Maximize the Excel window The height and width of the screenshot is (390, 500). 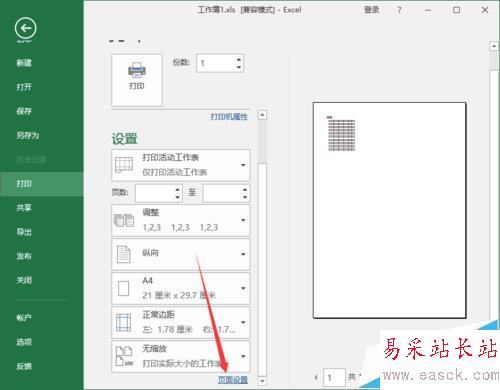[457, 10]
